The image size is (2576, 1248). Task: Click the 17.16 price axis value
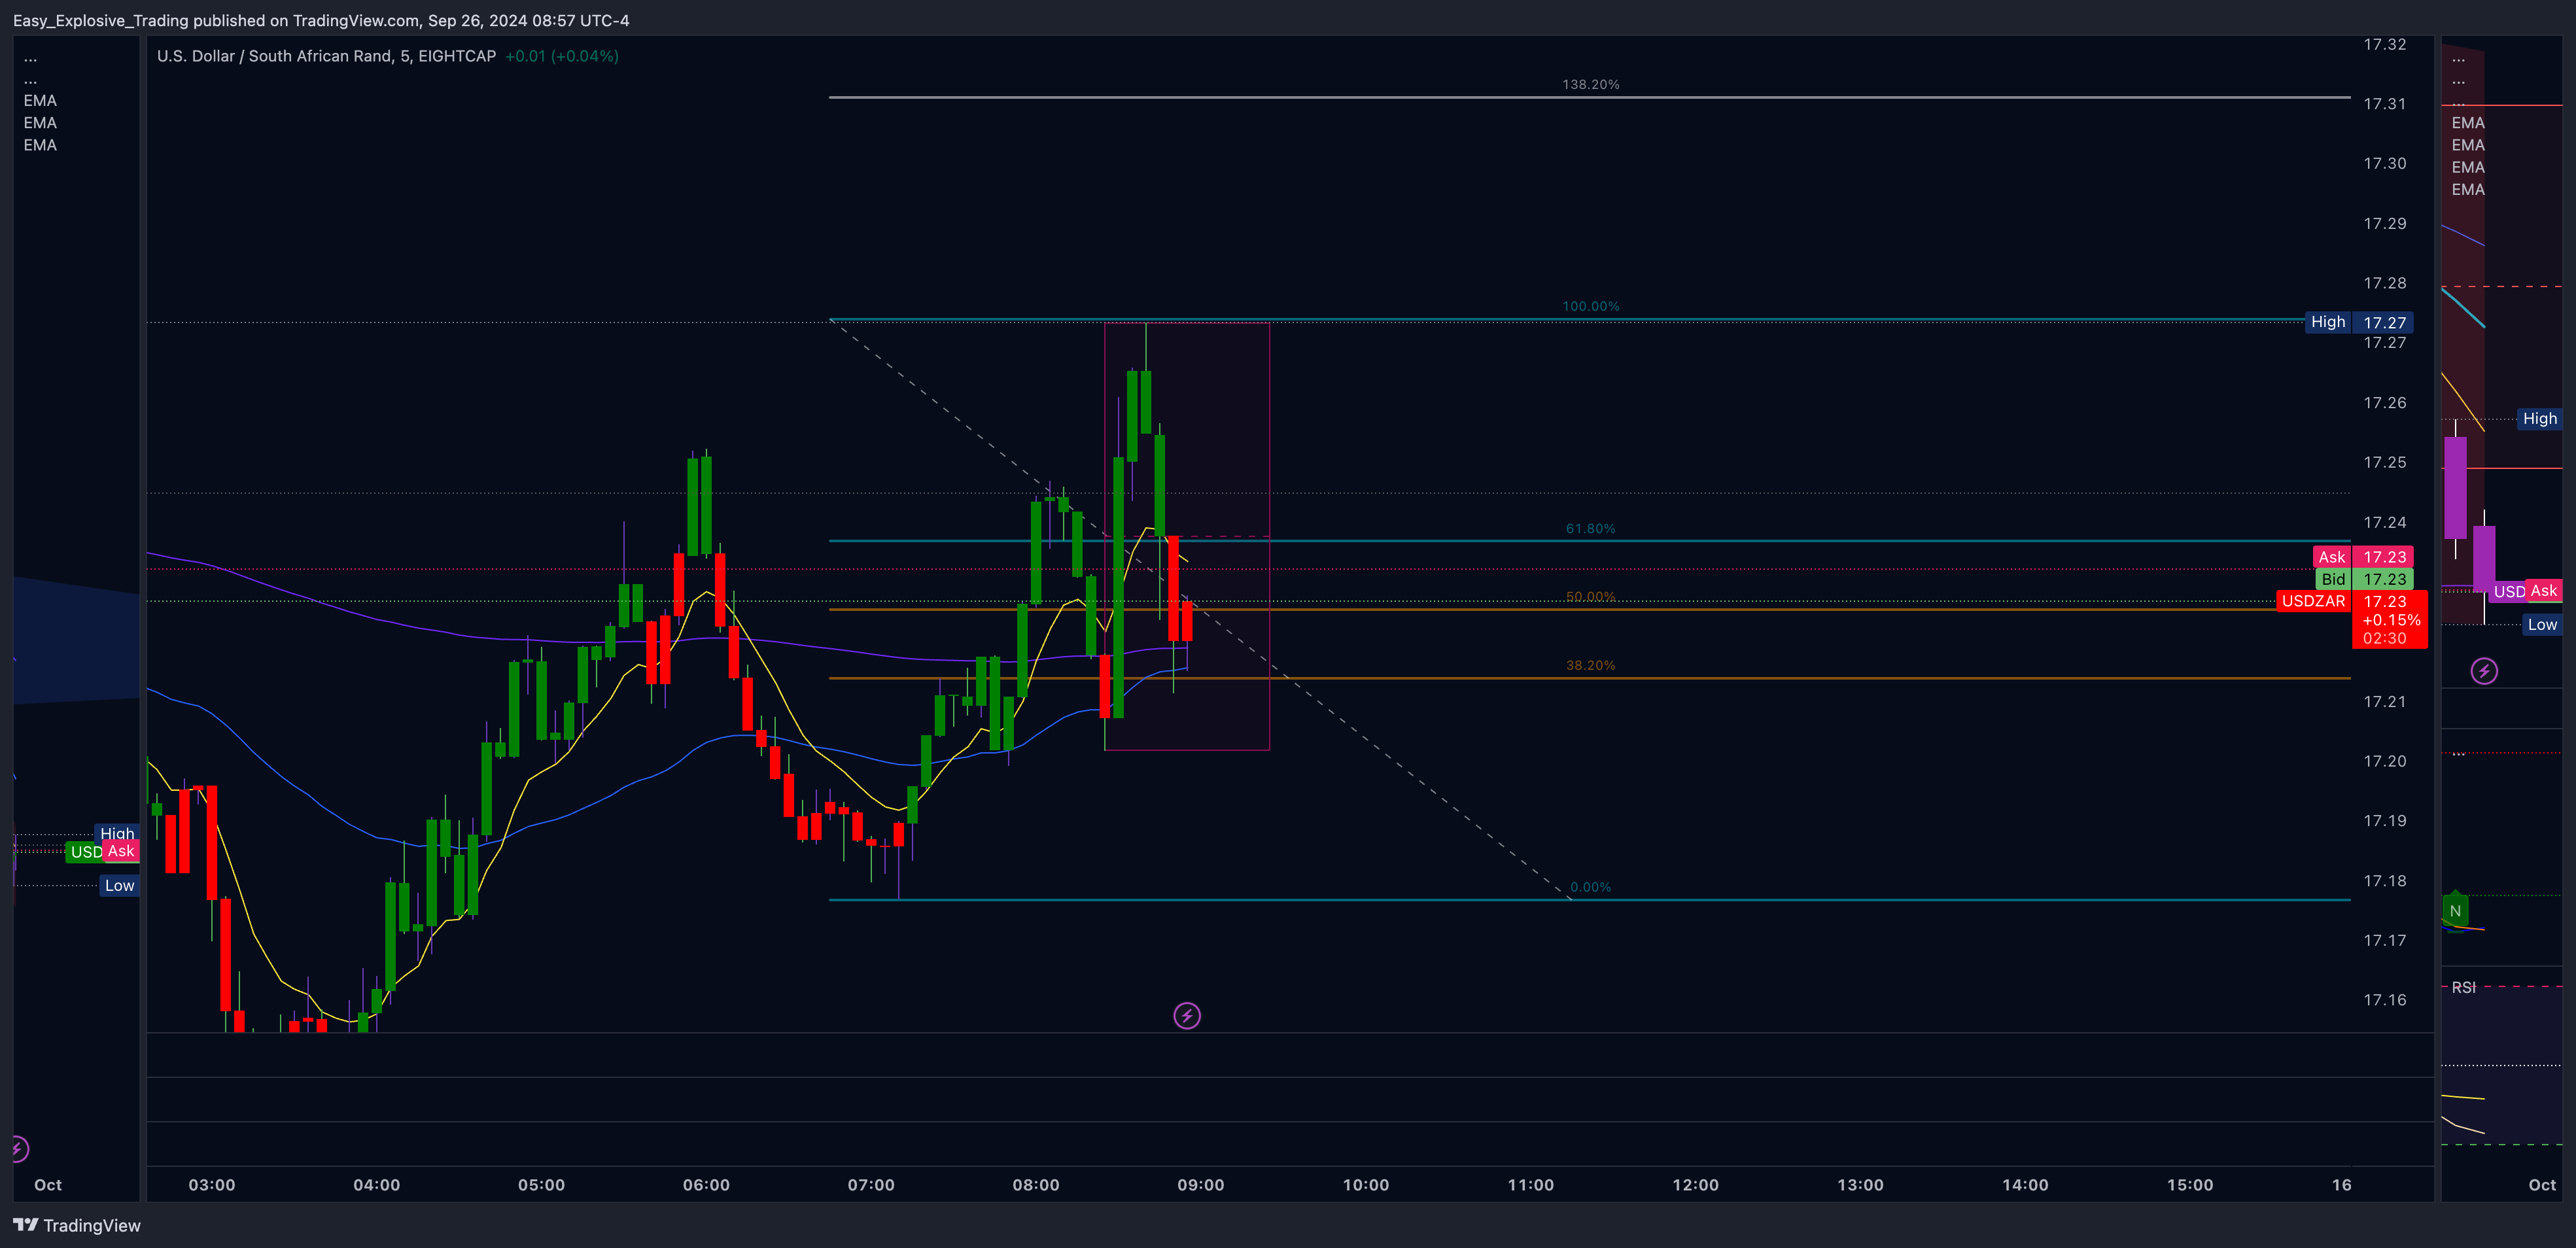[x=2384, y=1000]
